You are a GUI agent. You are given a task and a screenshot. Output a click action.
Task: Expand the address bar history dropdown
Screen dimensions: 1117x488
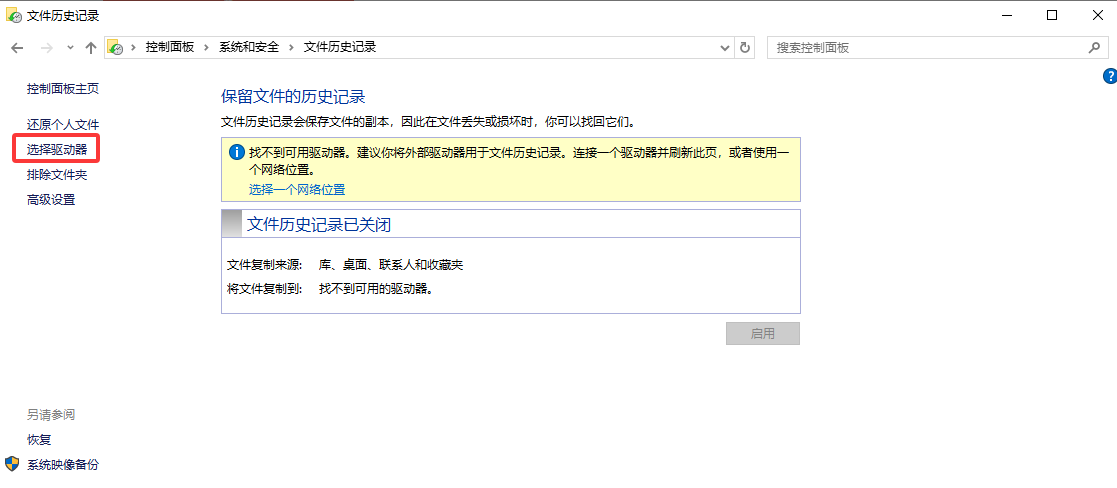(x=724, y=48)
